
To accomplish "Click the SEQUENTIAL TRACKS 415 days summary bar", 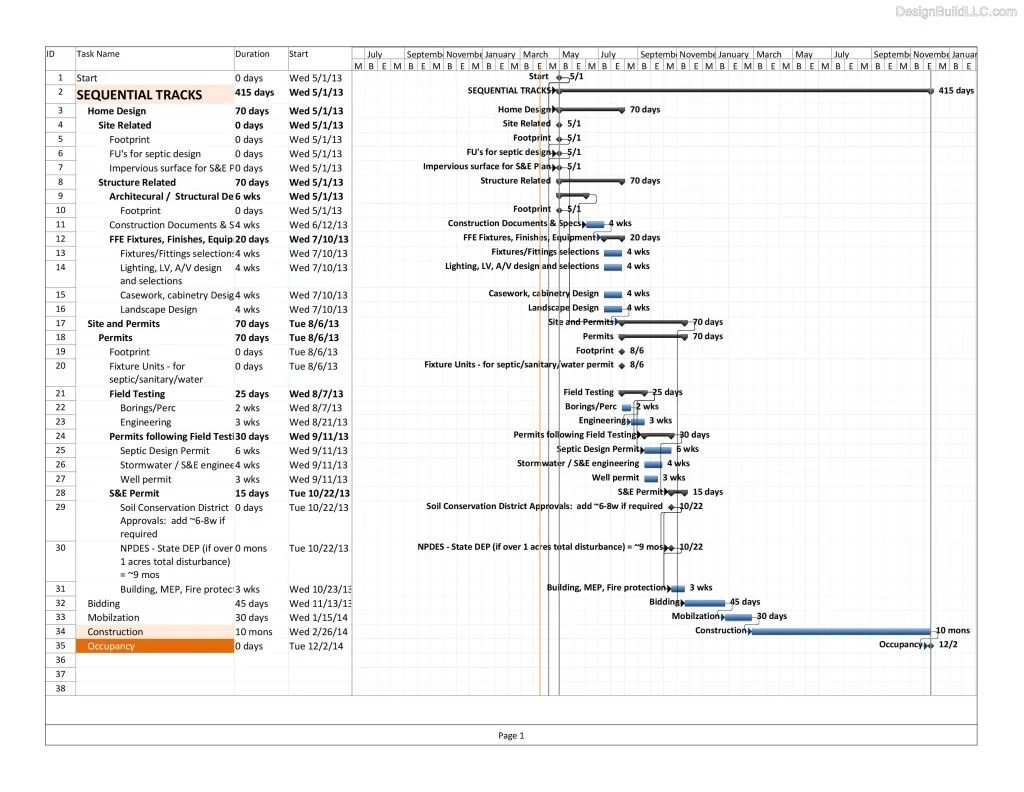I will [744, 91].
